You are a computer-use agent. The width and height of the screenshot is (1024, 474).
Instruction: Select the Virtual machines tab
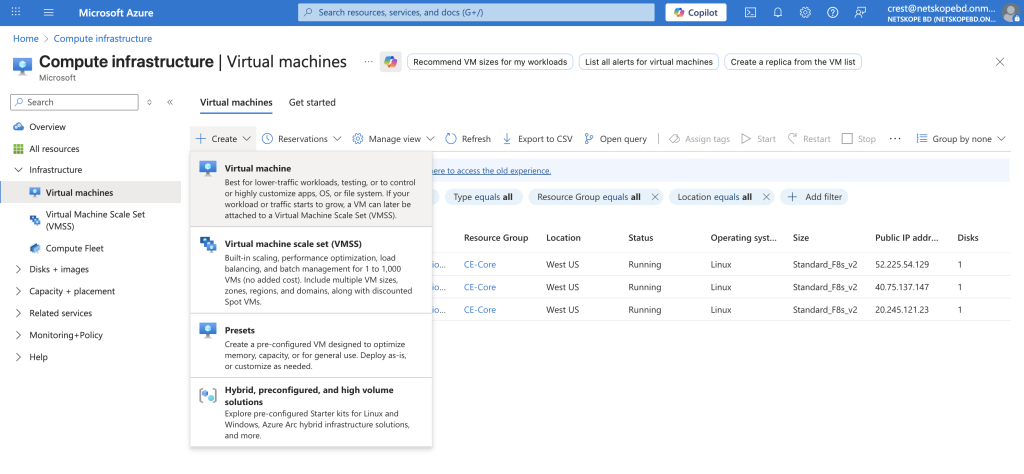pyautogui.click(x=236, y=103)
